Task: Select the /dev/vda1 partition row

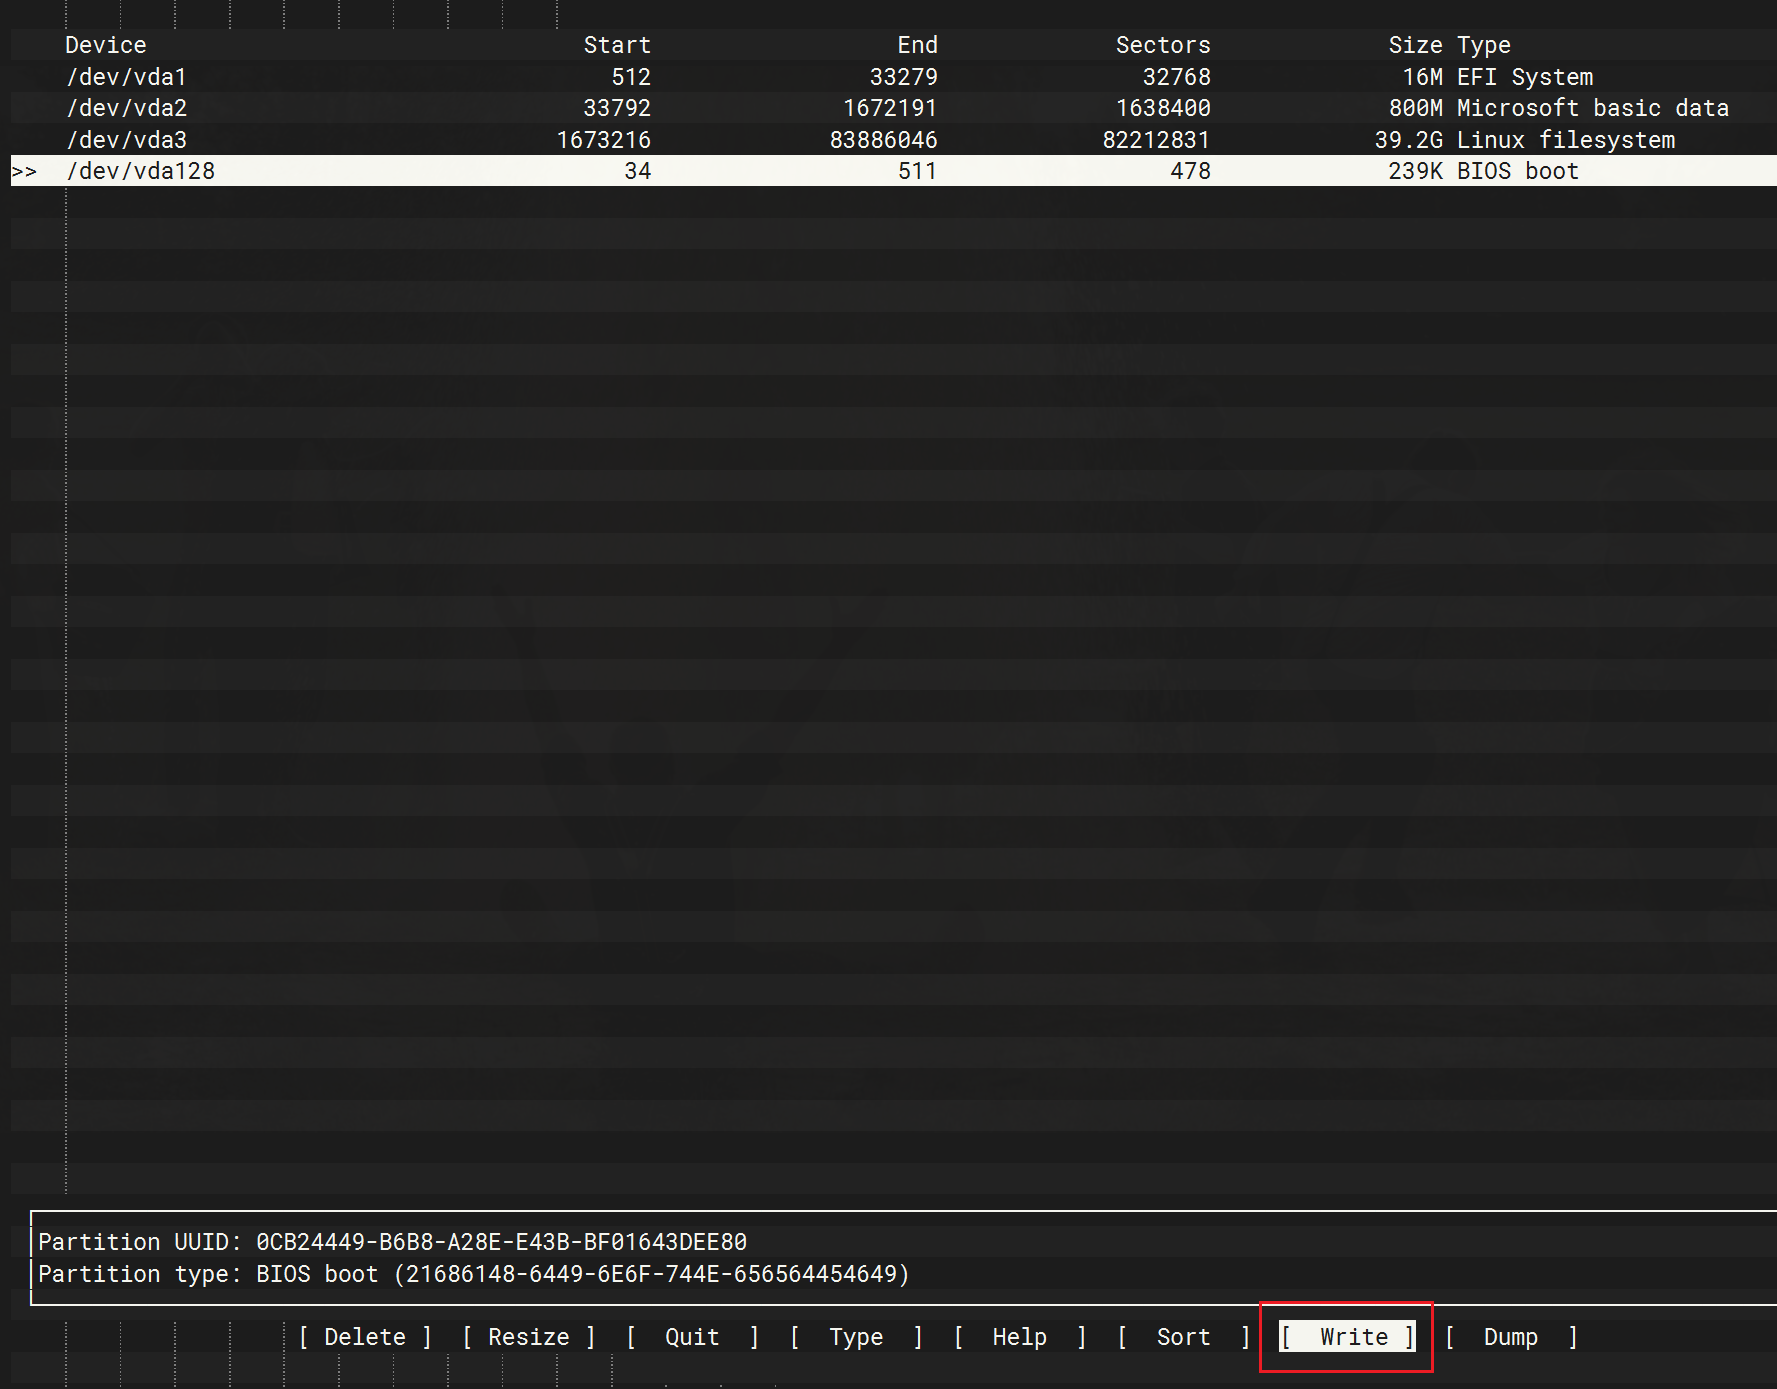Action: point(127,77)
